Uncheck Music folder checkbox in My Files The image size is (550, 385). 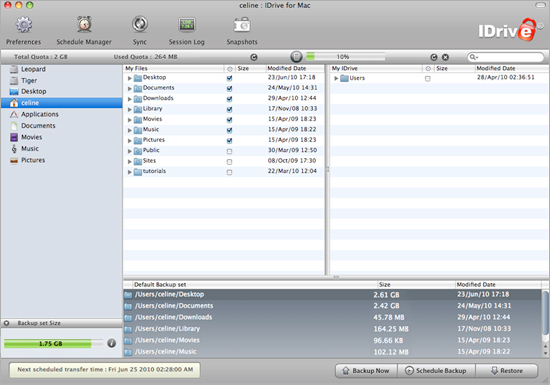[229, 130]
